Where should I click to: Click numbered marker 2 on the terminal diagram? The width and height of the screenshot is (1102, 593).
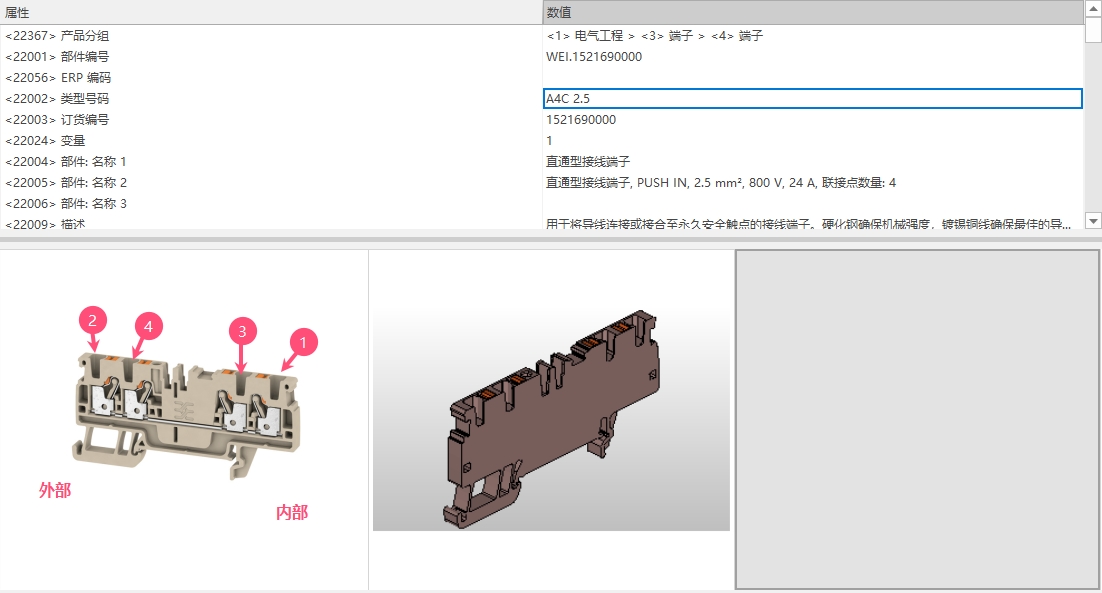tap(93, 320)
